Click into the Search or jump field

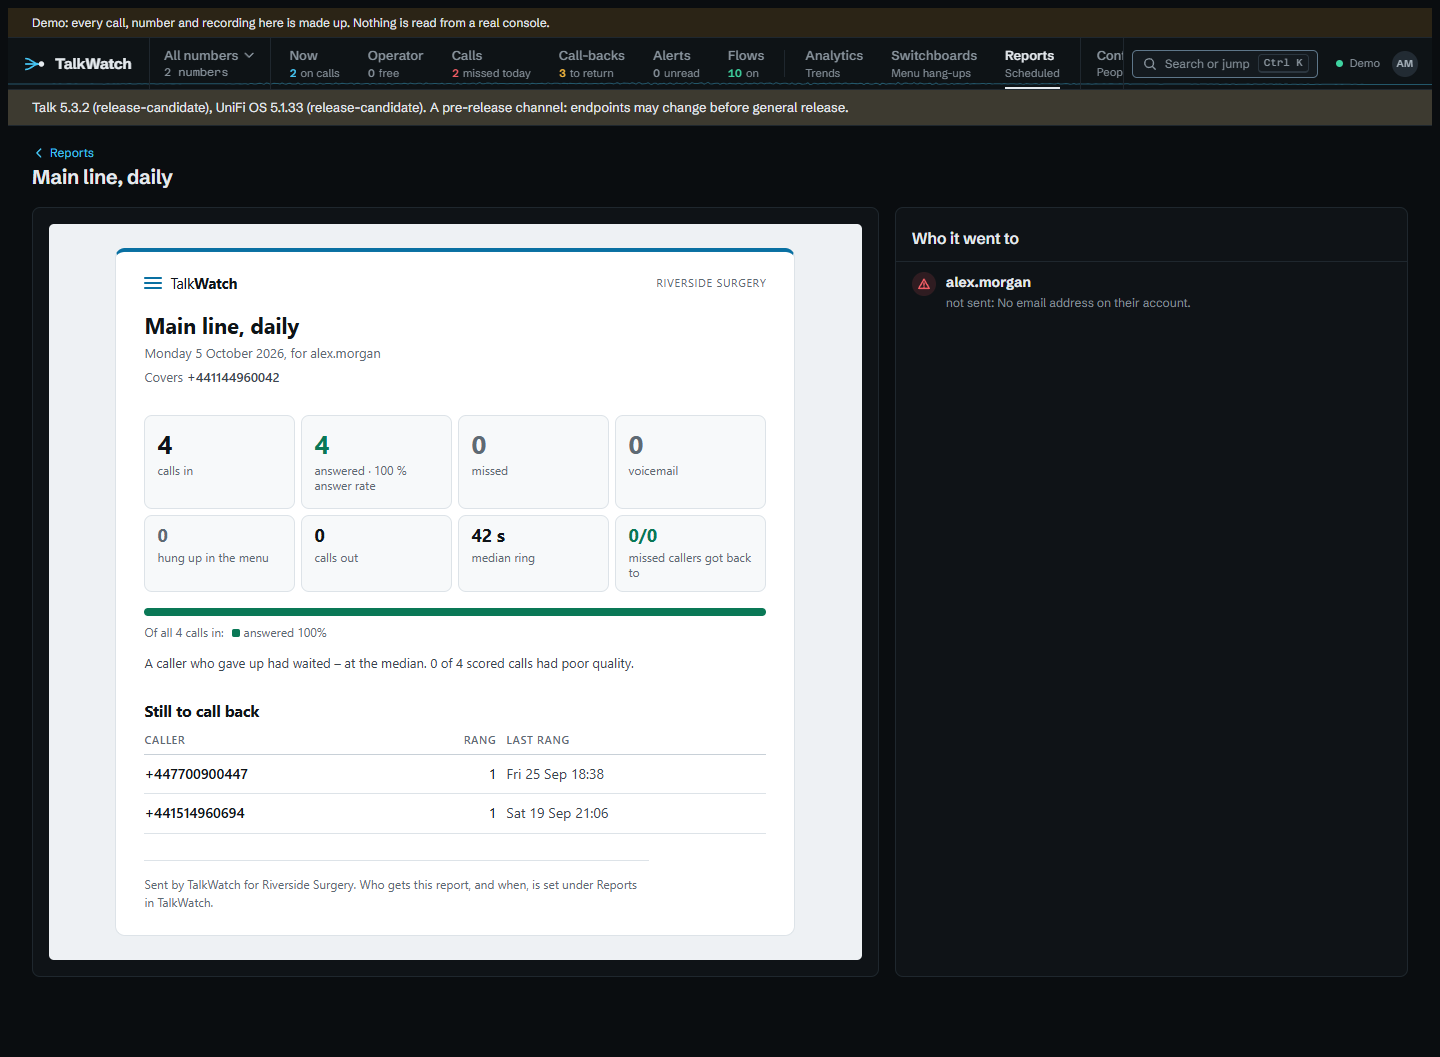pos(1224,64)
